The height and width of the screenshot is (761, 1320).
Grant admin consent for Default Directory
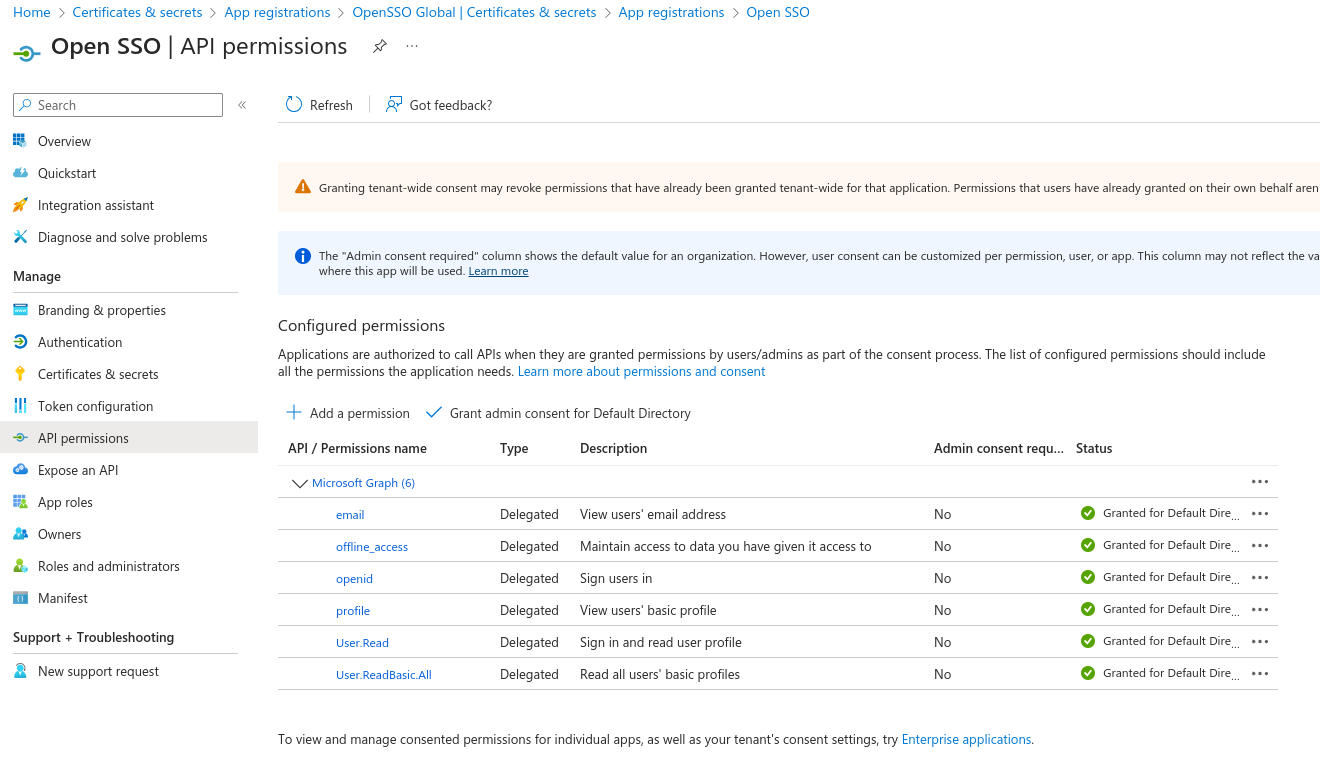(559, 413)
